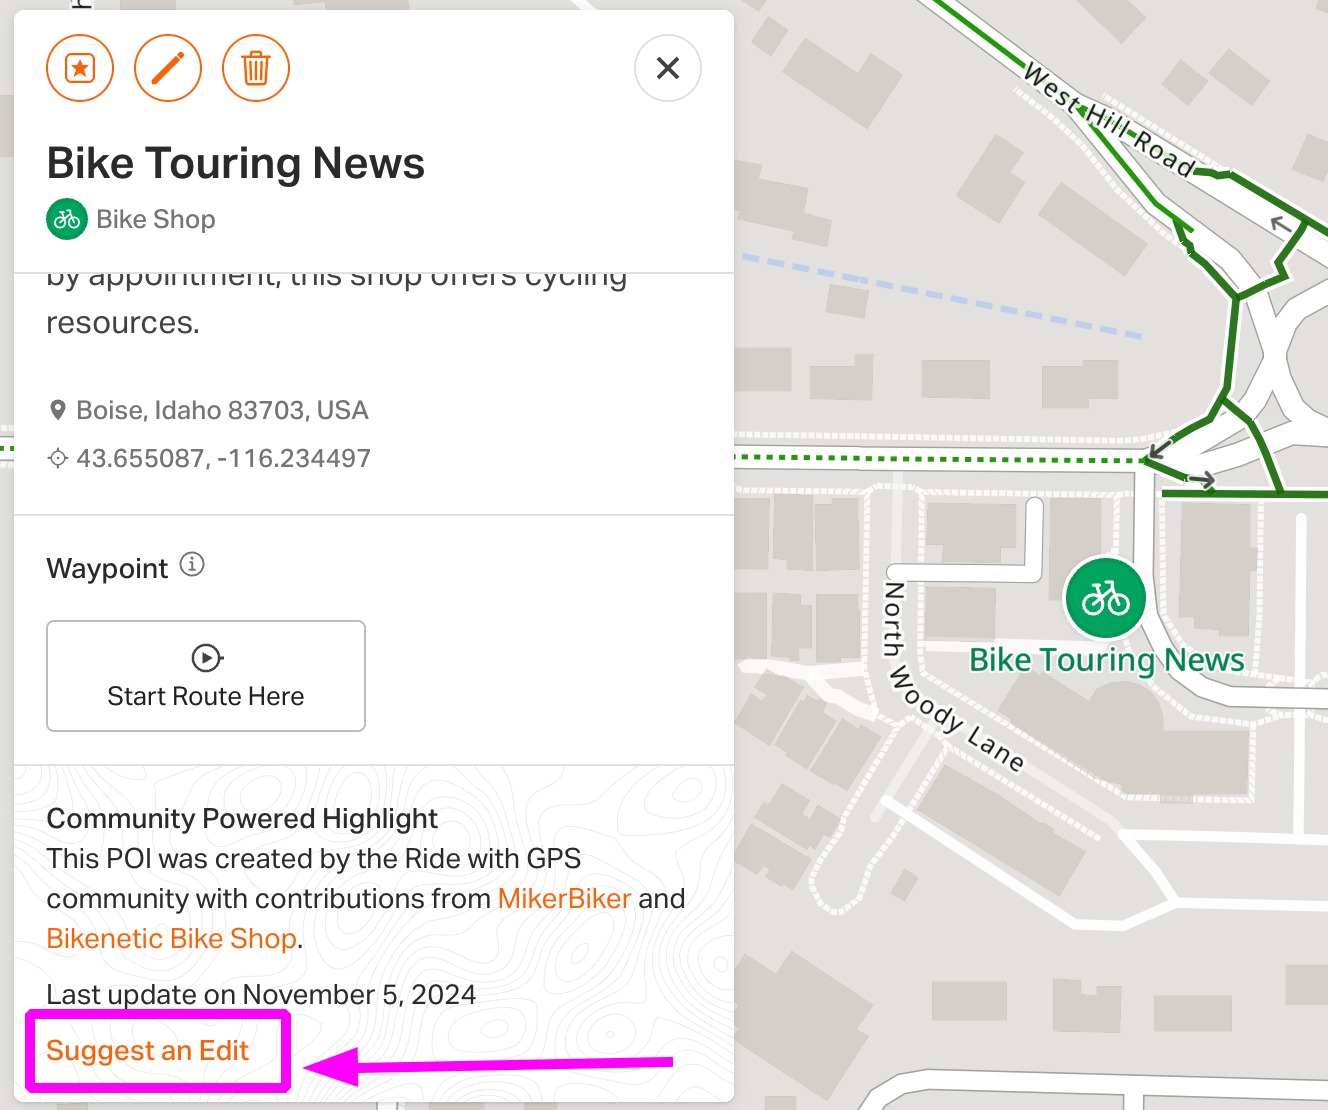The image size is (1328, 1110).
Task: Click the Bike Shop category icon
Action: (x=67, y=219)
